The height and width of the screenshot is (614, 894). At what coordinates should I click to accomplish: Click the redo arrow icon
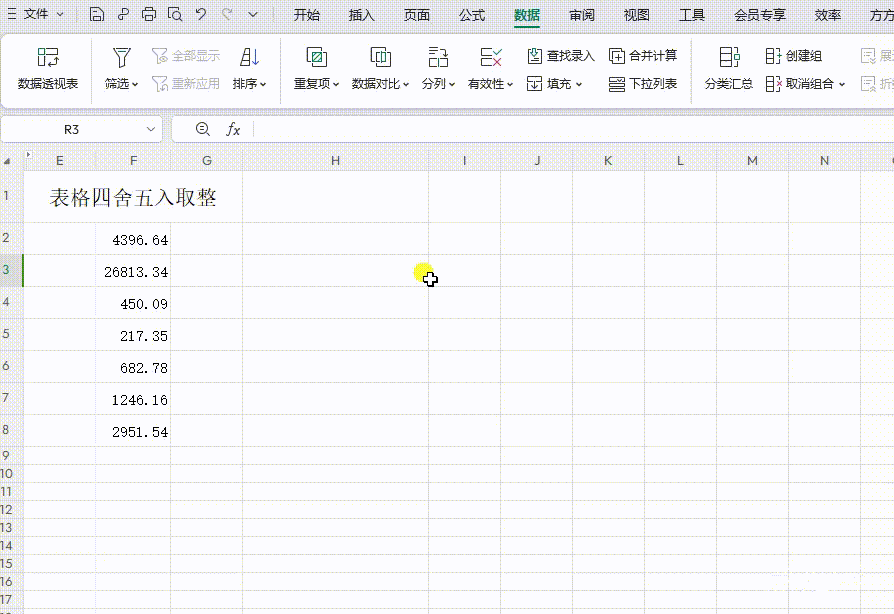(x=227, y=14)
